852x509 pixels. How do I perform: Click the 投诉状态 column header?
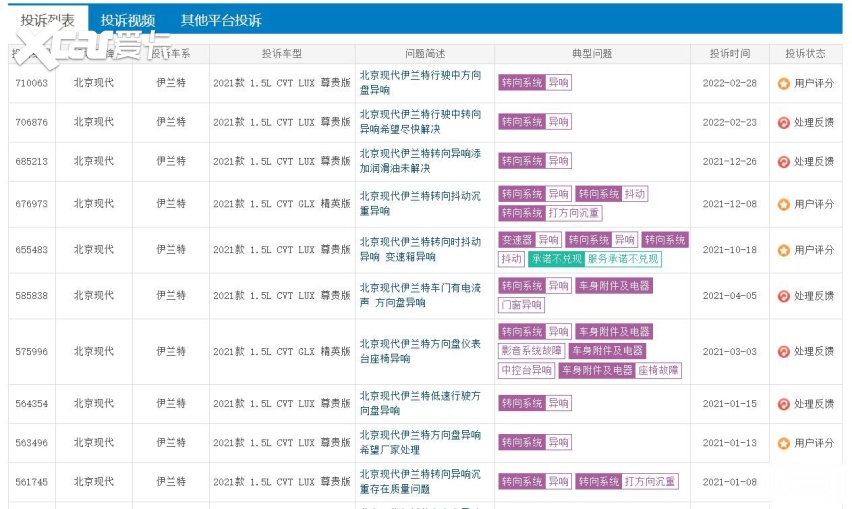pyautogui.click(x=805, y=53)
